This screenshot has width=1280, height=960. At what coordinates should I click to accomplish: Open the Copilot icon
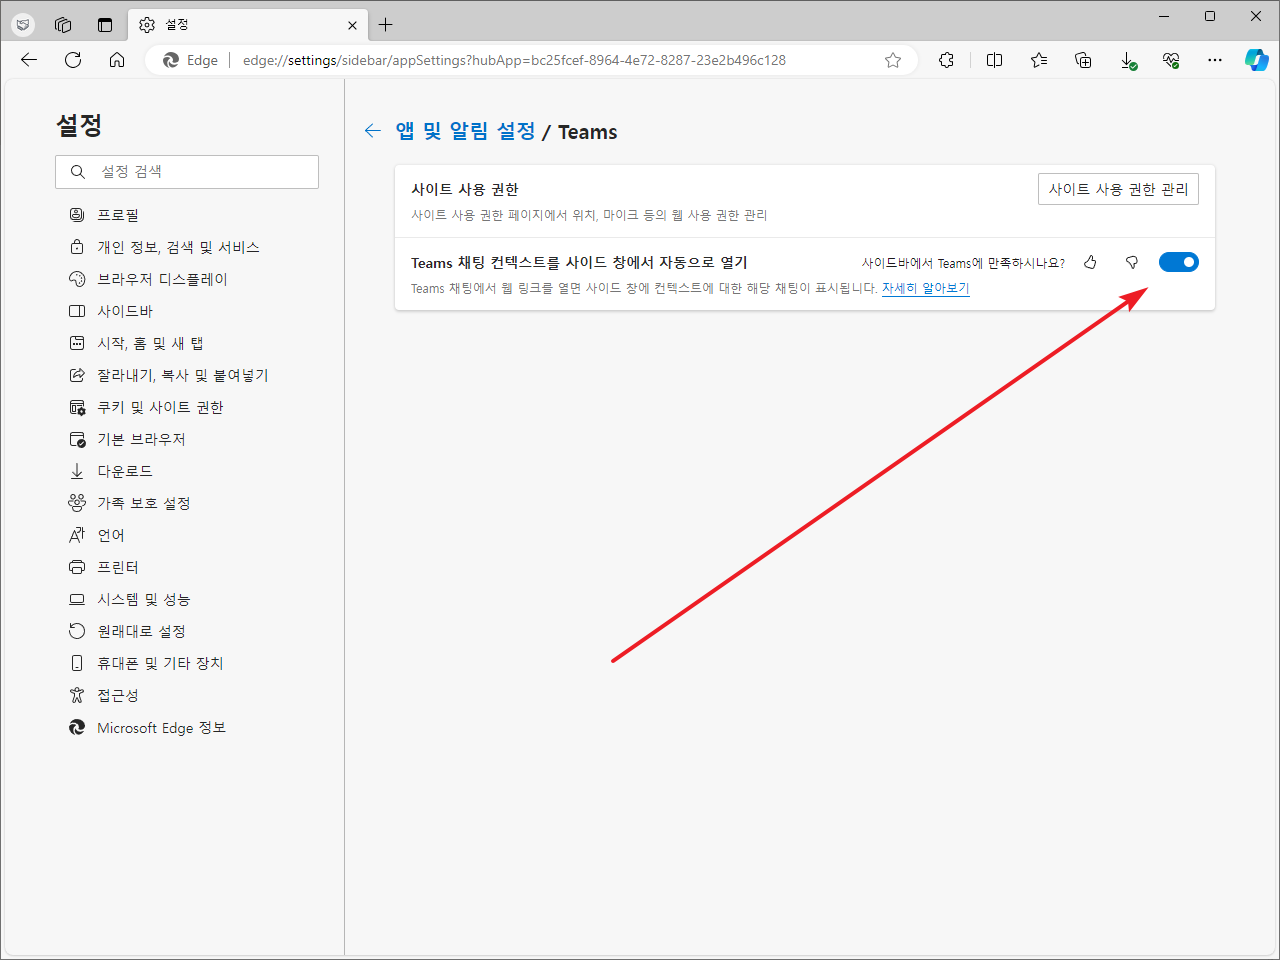1256,60
